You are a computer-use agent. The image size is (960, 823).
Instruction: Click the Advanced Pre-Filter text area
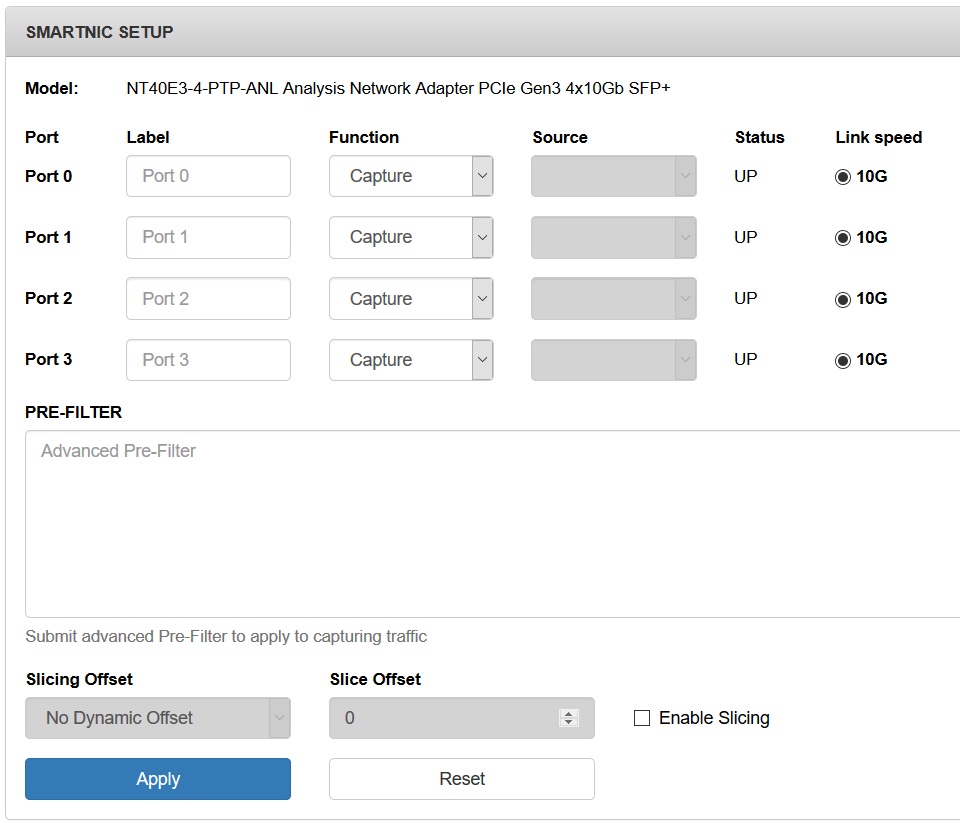[x=493, y=524]
